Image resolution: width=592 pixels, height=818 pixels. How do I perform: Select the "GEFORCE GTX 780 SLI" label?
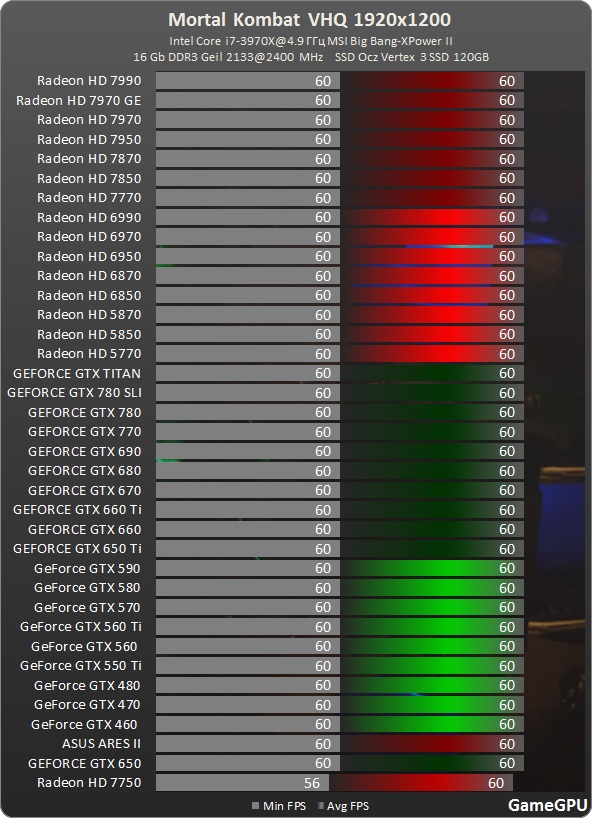[x=74, y=392]
